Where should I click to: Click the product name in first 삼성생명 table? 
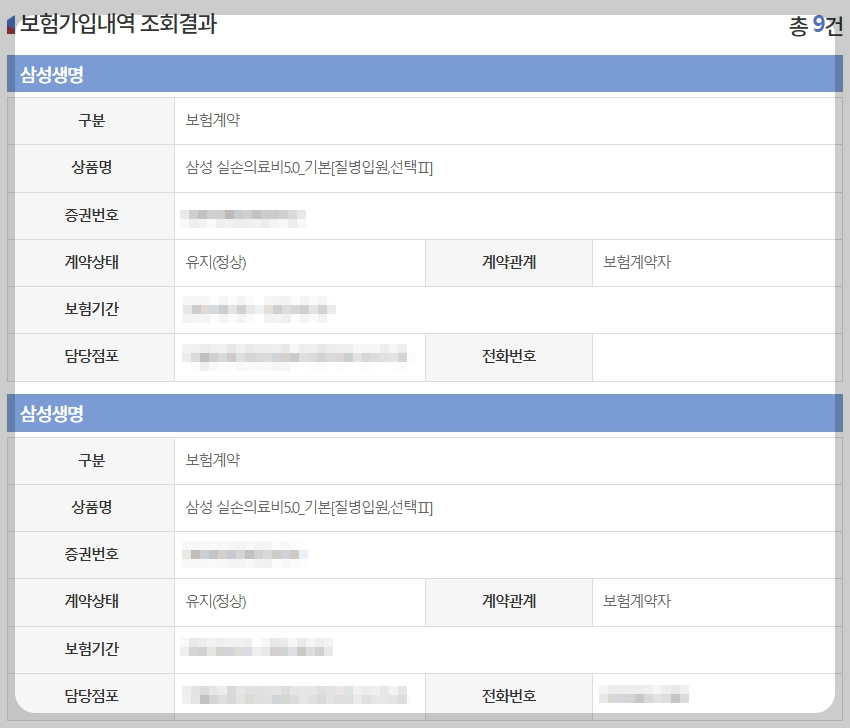click(x=309, y=167)
